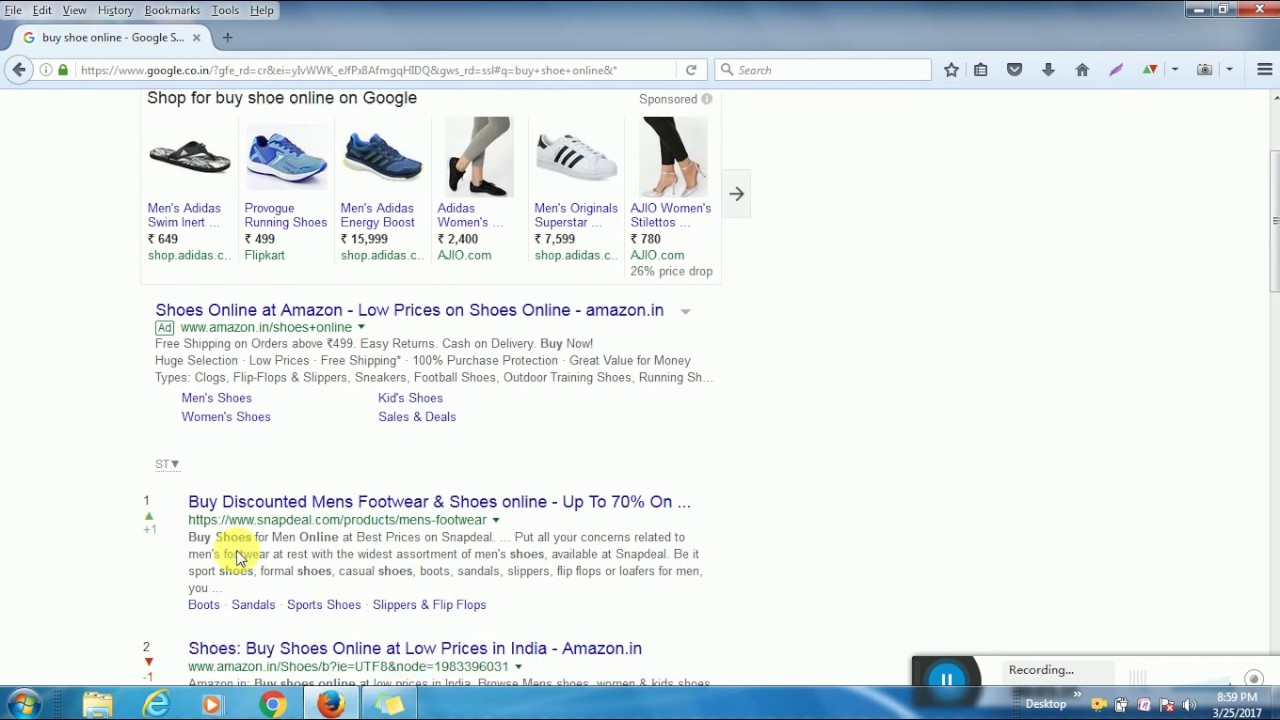
Task: Open Action Center flag tray icon
Action: tap(1167, 705)
